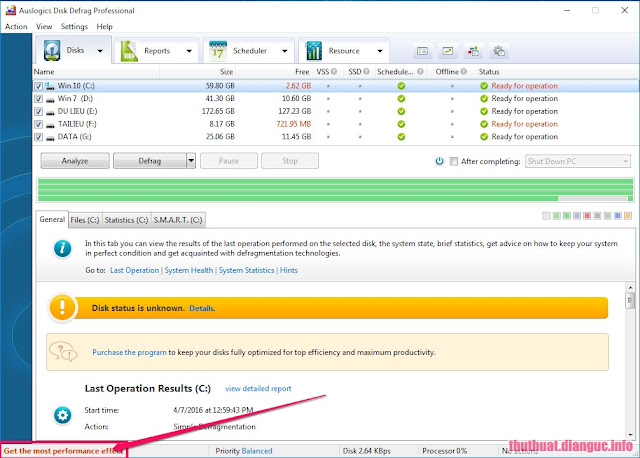Click schedule green check for Win 7 (D:)

[x=401, y=98]
